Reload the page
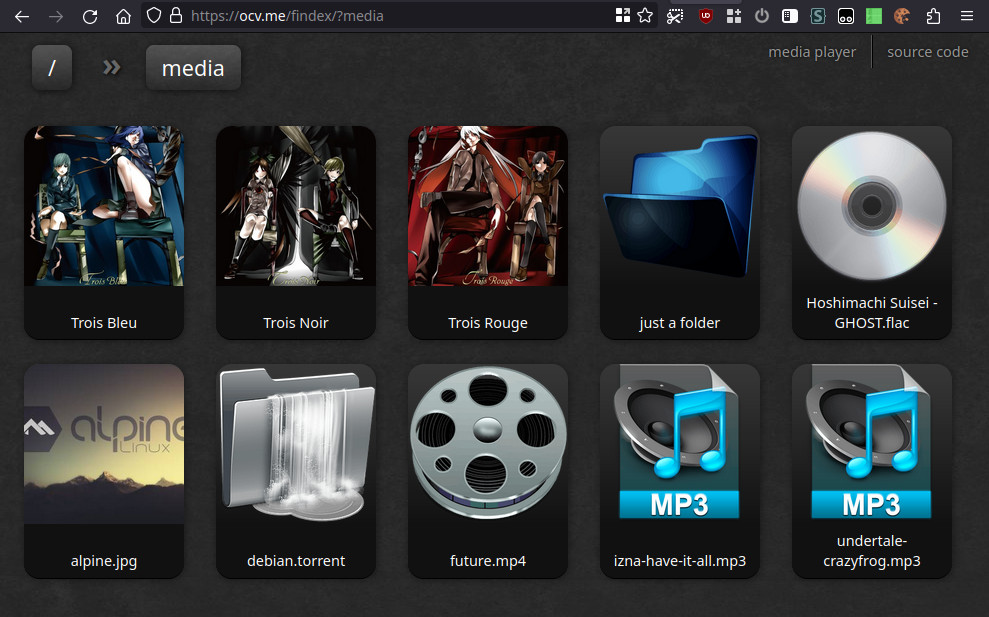Viewport: 989px width, 617px height. pos(90,16)
